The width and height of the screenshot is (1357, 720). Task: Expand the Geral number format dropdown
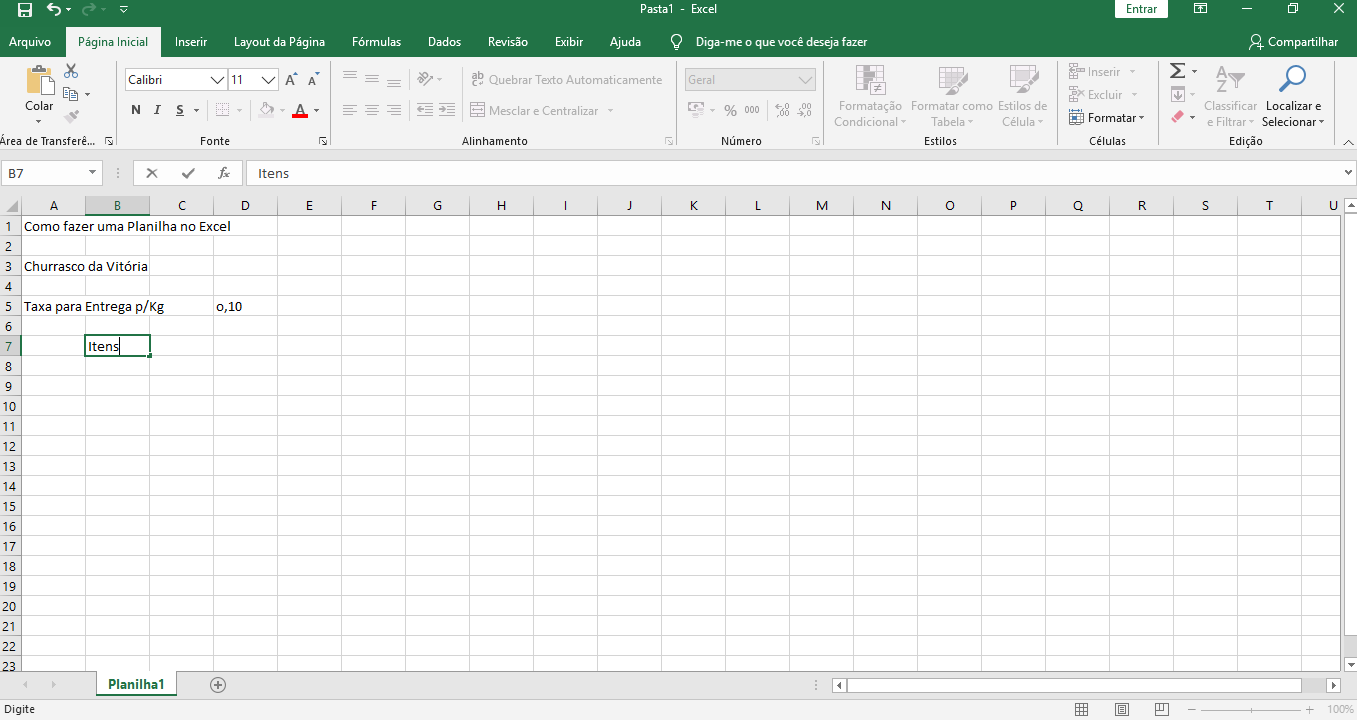[x=806, y=80]
